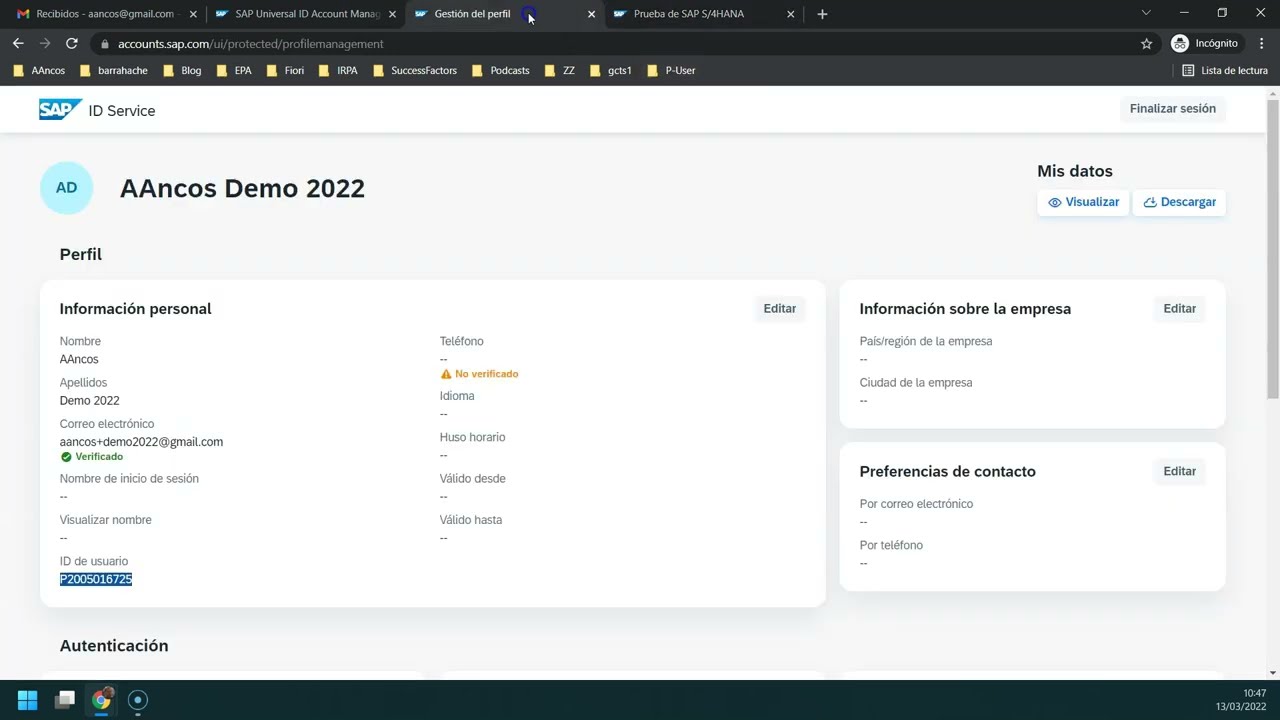1280x720 pixels.
Task: Open the Fiori bookmark folder
Action: tap(285, 71)
